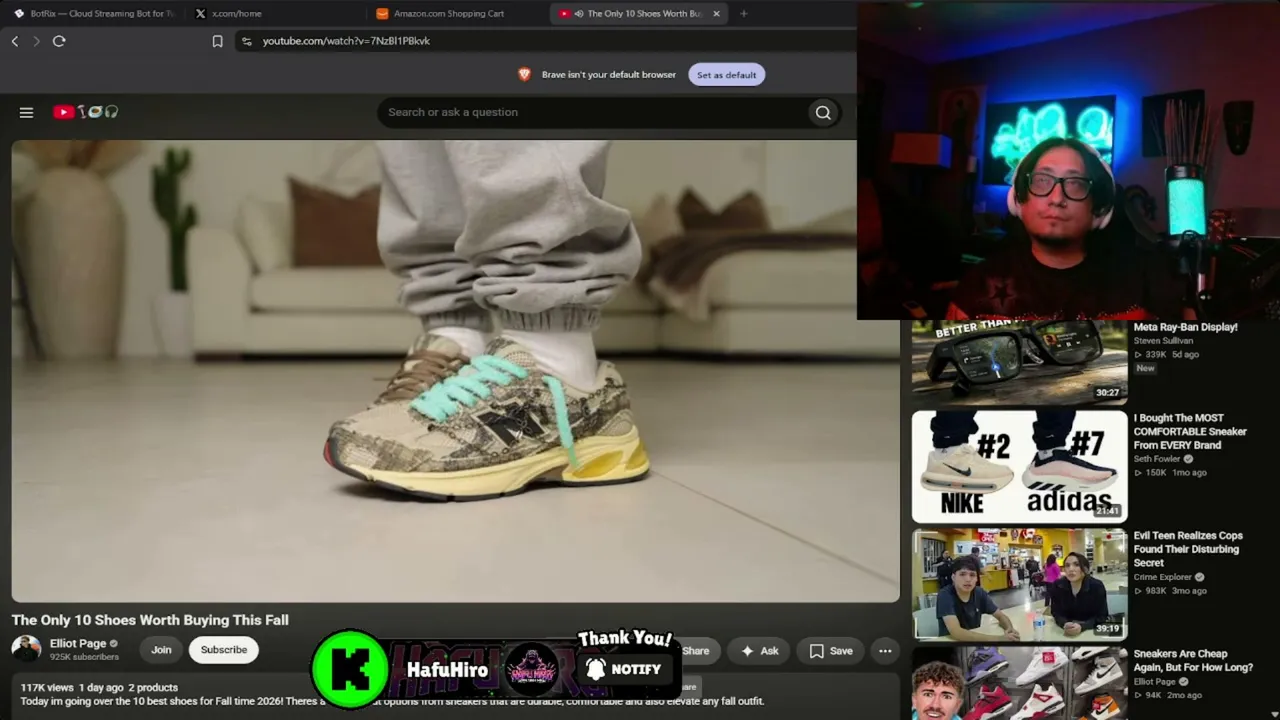The image size is (1280, 720).
Task: Open the Crime Explorer channel link
Action: [x=1162, y=577]
